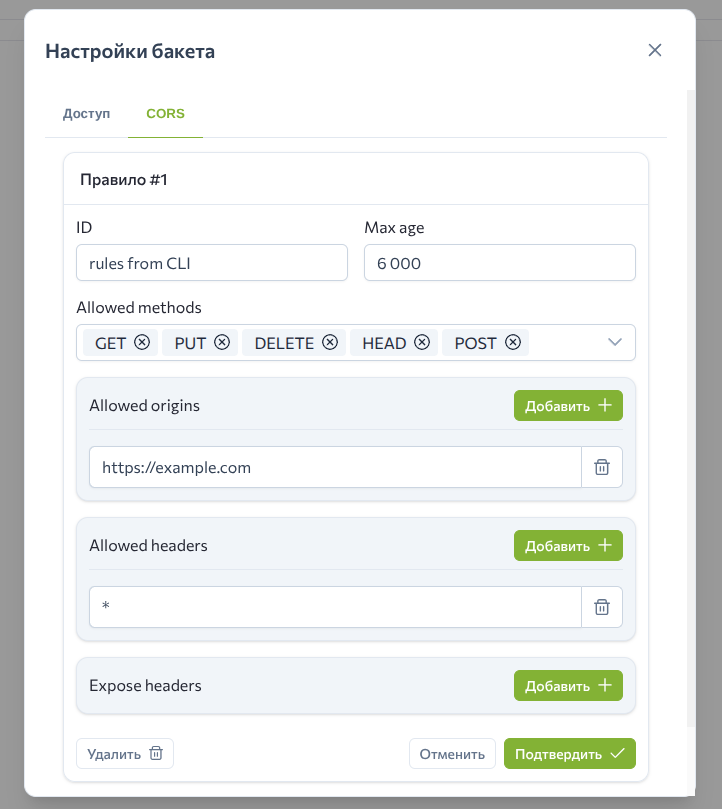Click the dialog's vertical scrollbar

[690, 400]
